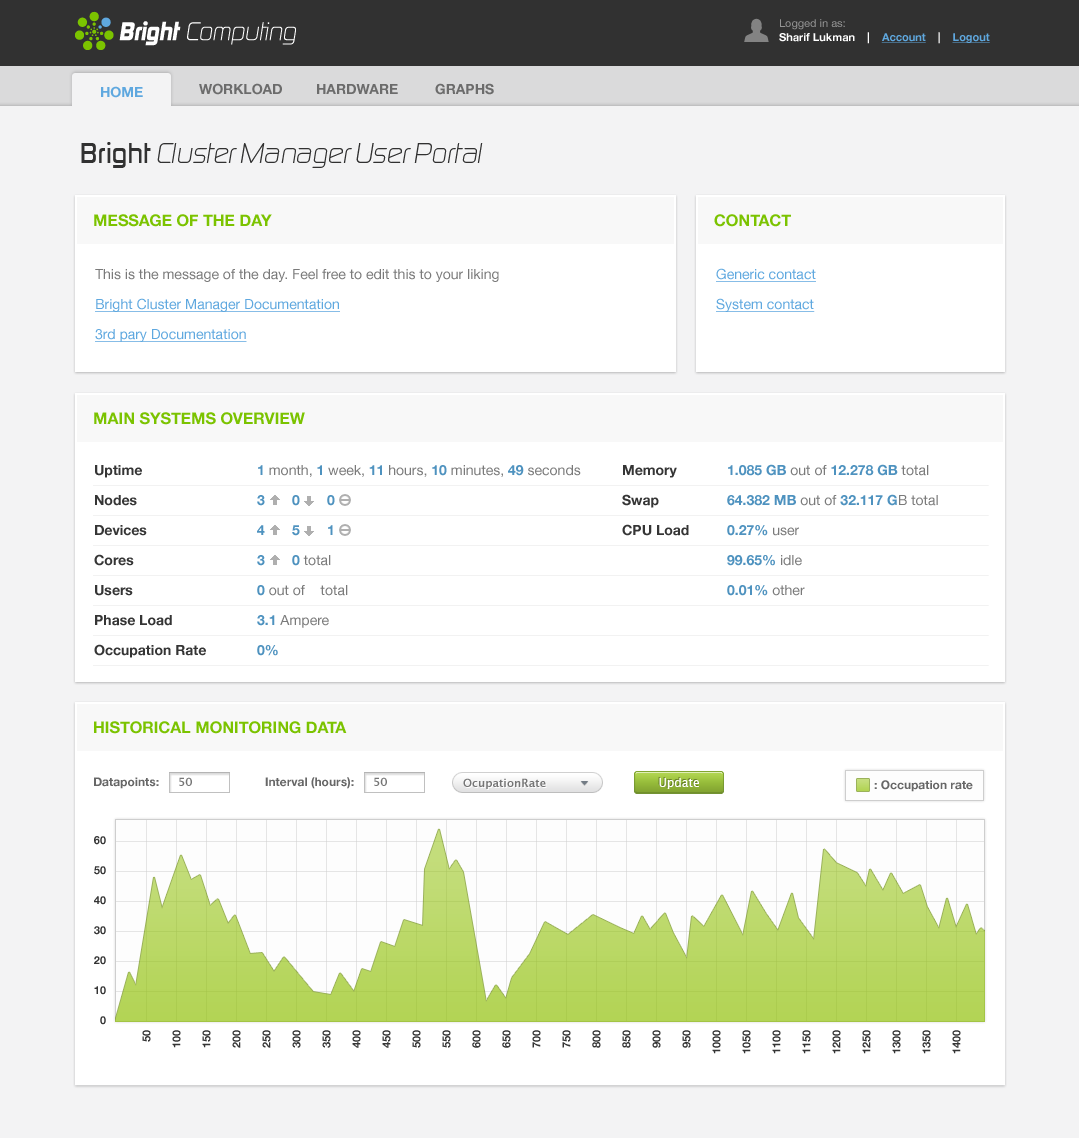Click the Nodes down arrow icon
This screenshot has width=1079, height=1138.
pos(309,501)
